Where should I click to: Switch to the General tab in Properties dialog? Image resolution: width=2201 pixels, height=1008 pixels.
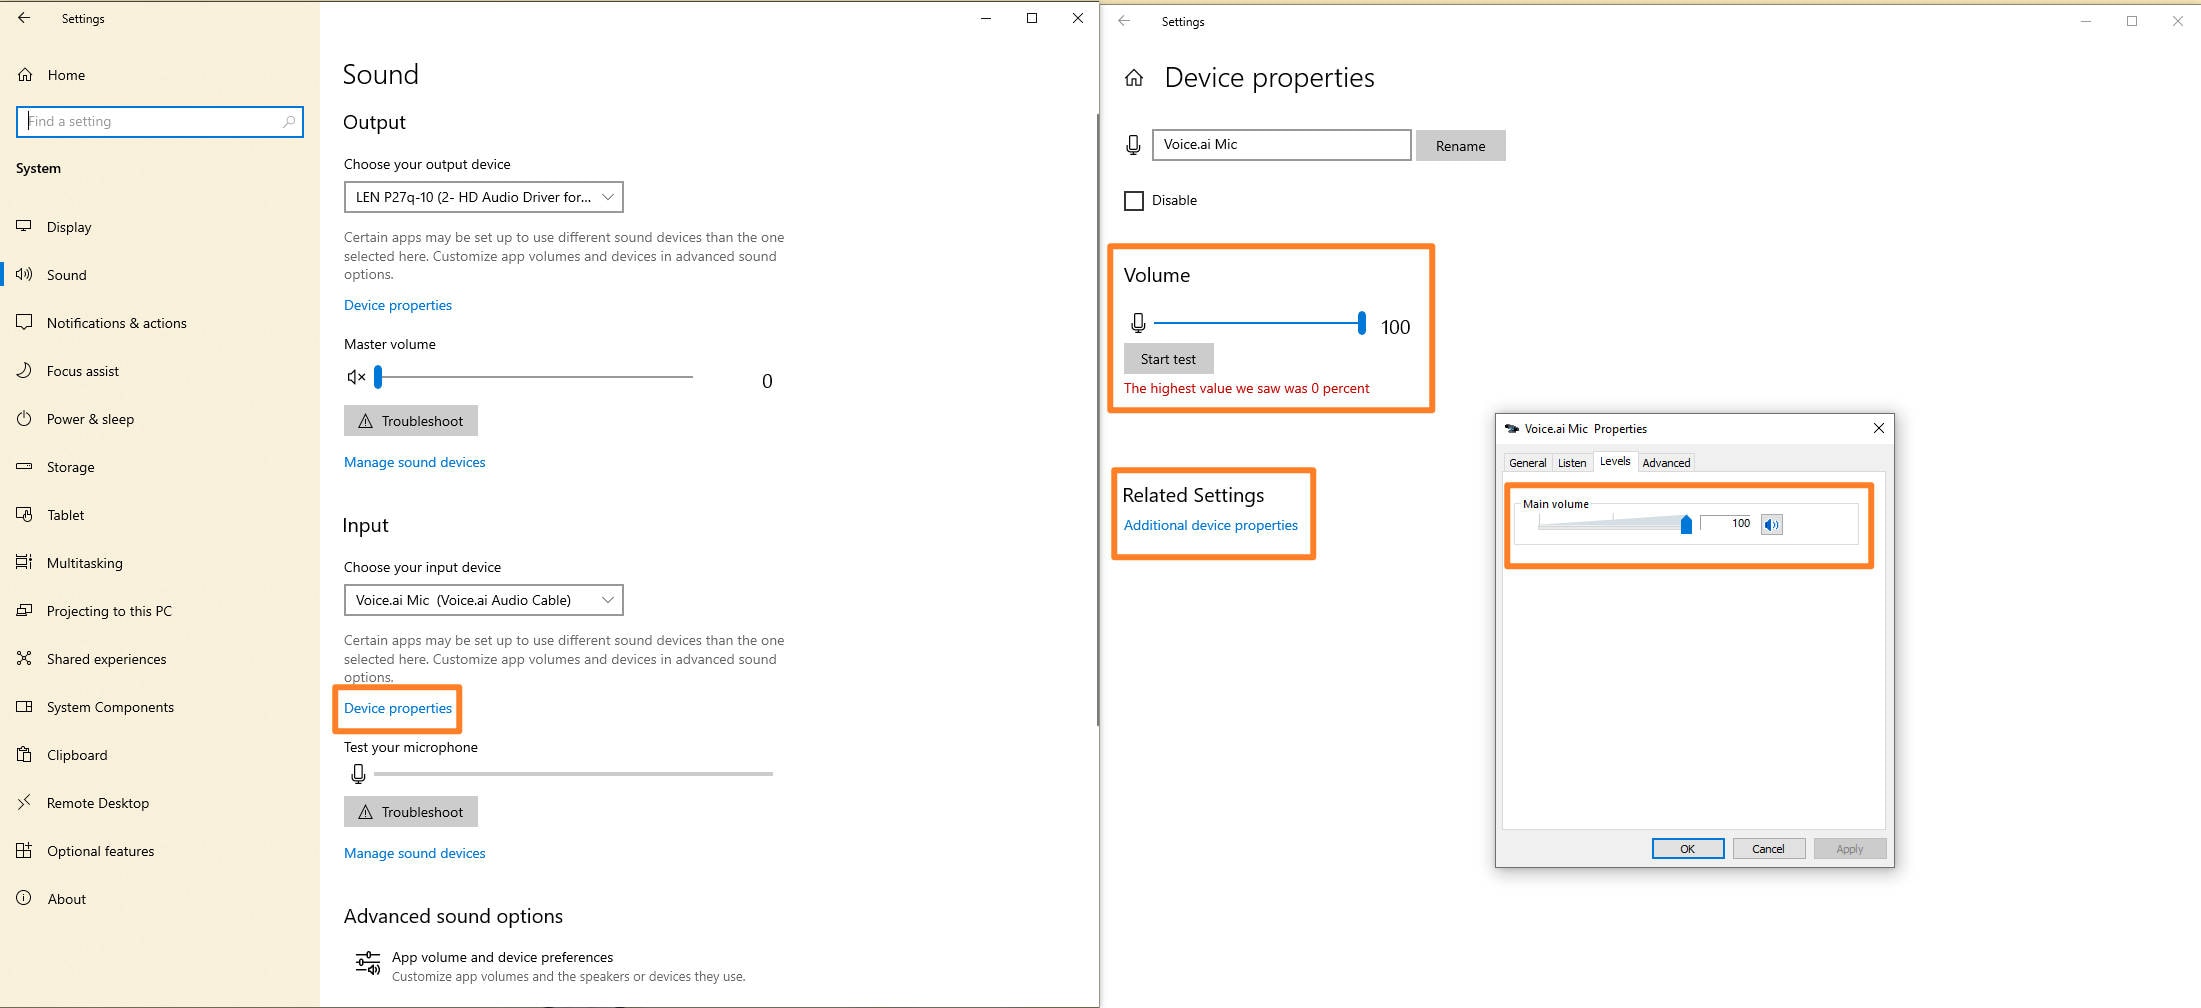coord(1527,463)
